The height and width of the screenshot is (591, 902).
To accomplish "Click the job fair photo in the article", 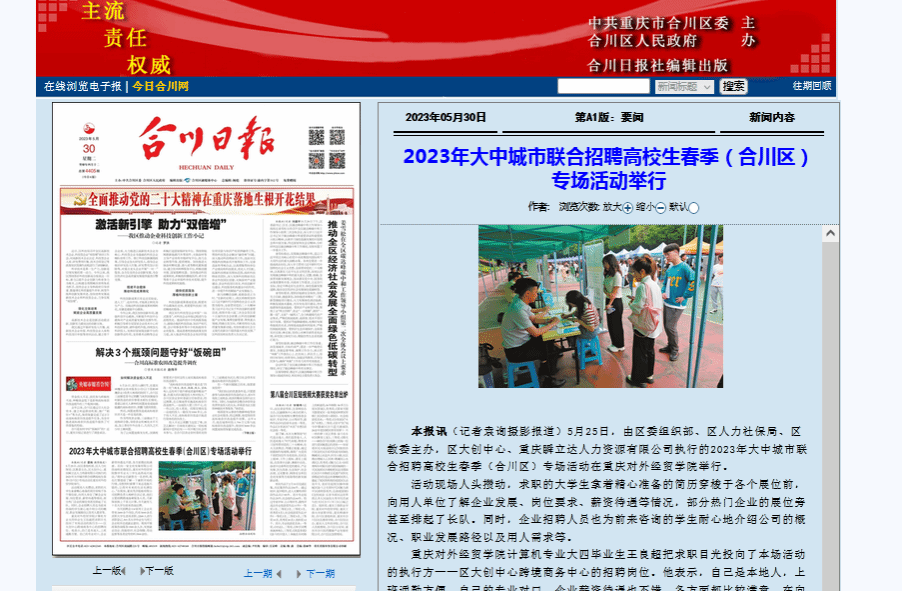I will pos(600,306).
